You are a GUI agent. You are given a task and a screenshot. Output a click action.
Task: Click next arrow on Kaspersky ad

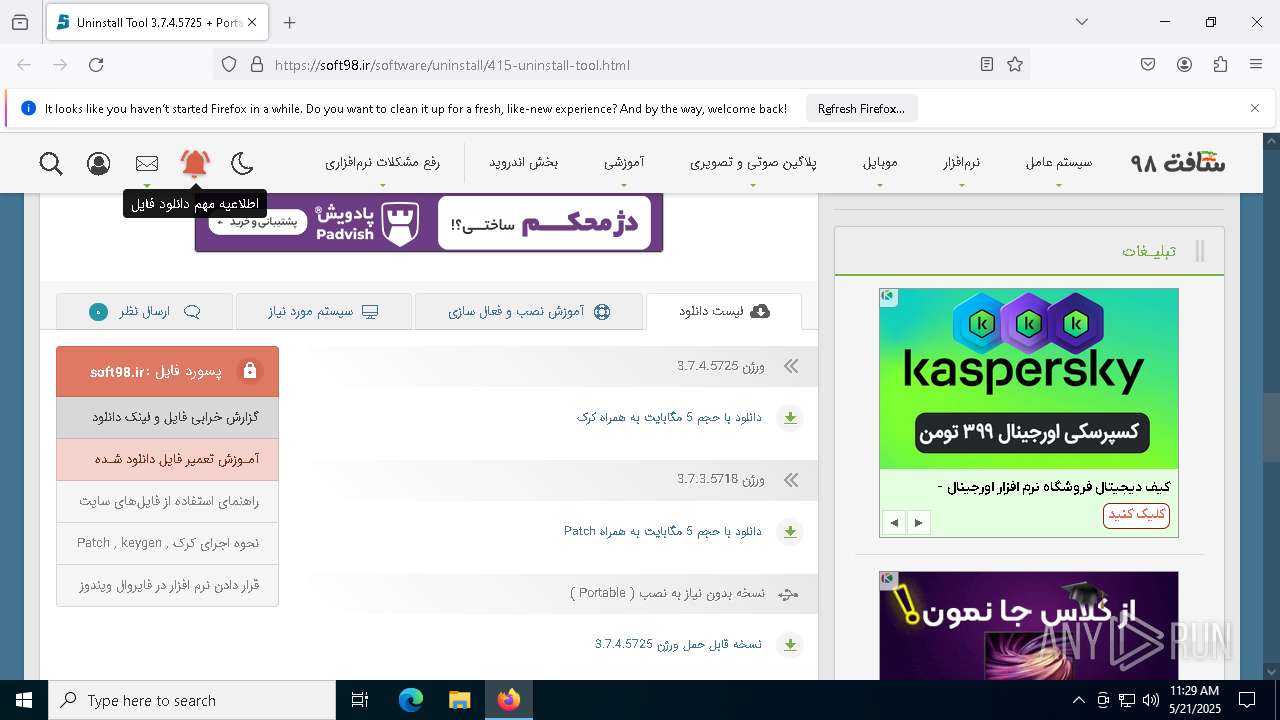918,522
